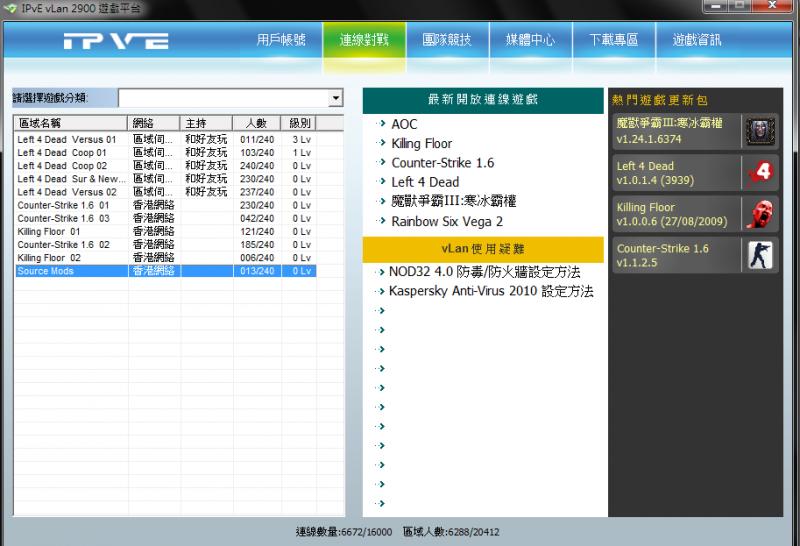Click the Counter-Strike 1.6 update icon
The width and height of the screenshot is (800, 546).
[759, 255]
